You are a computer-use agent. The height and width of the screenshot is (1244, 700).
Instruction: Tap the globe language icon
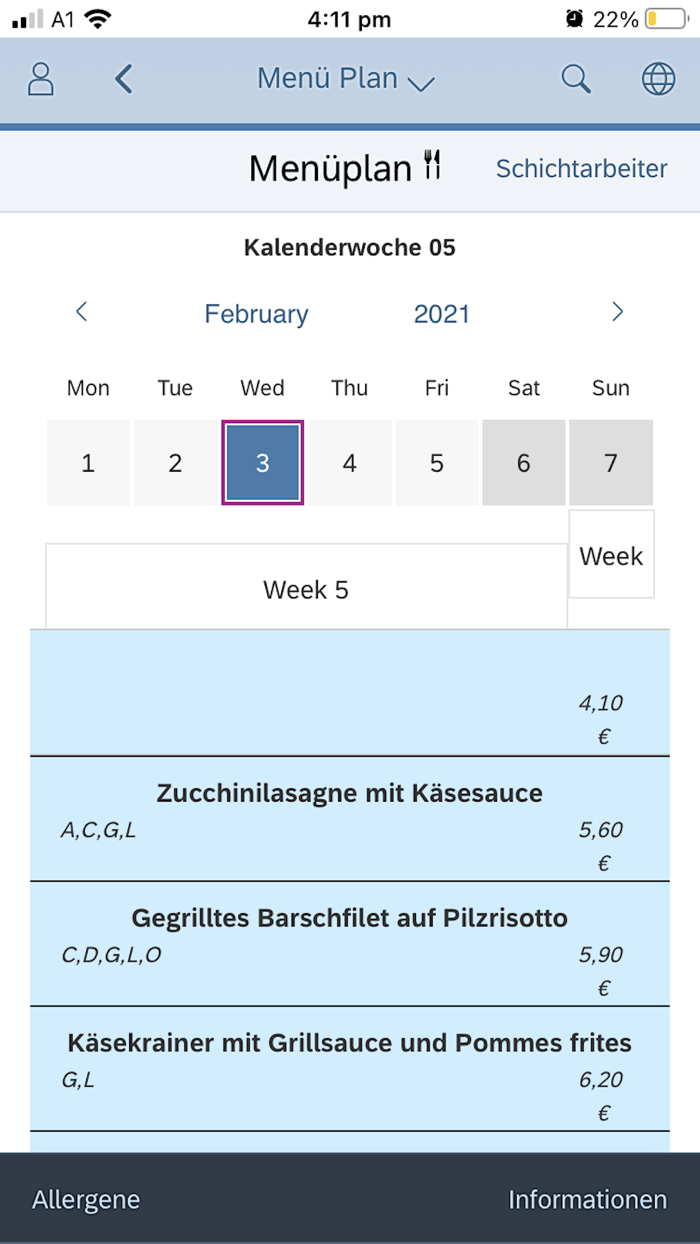(x=658, y=79)
